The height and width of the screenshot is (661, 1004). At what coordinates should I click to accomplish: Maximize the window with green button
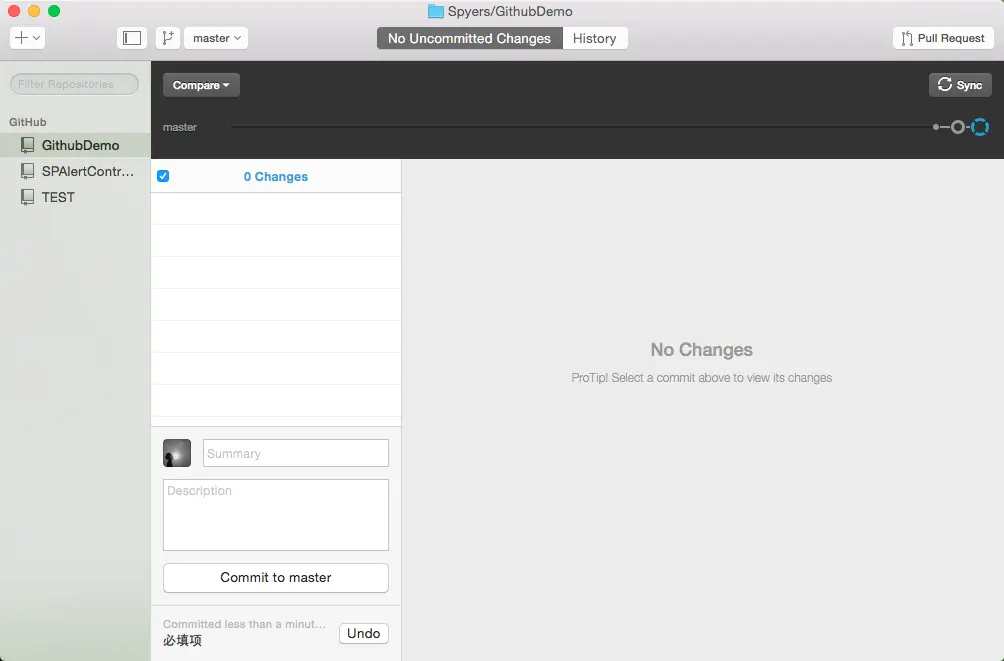coord(54,11)
